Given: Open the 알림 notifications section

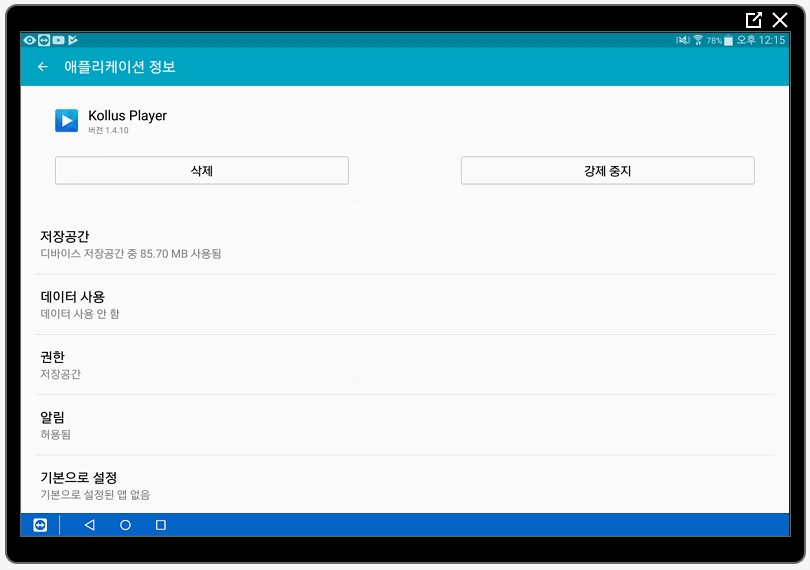Looking at the screenshot, I should (x=405, y=425).
